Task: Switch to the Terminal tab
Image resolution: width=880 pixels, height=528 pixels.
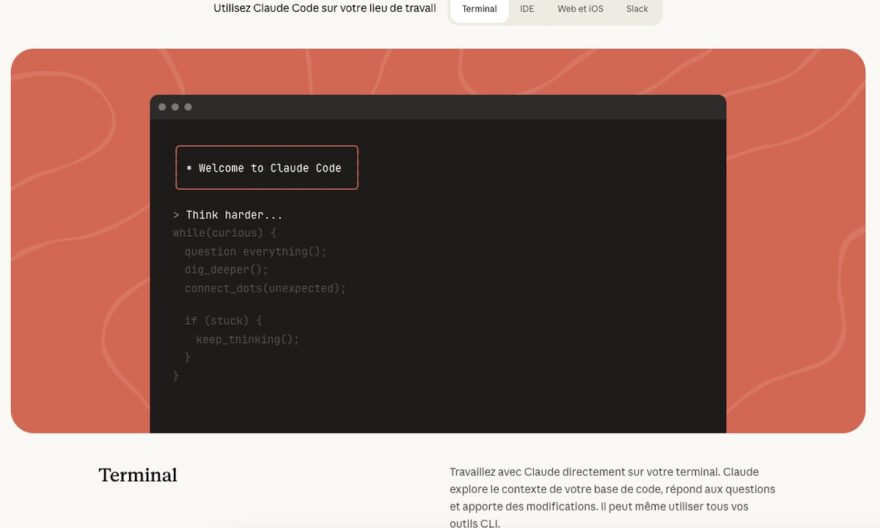Action: tap(479, 9)
